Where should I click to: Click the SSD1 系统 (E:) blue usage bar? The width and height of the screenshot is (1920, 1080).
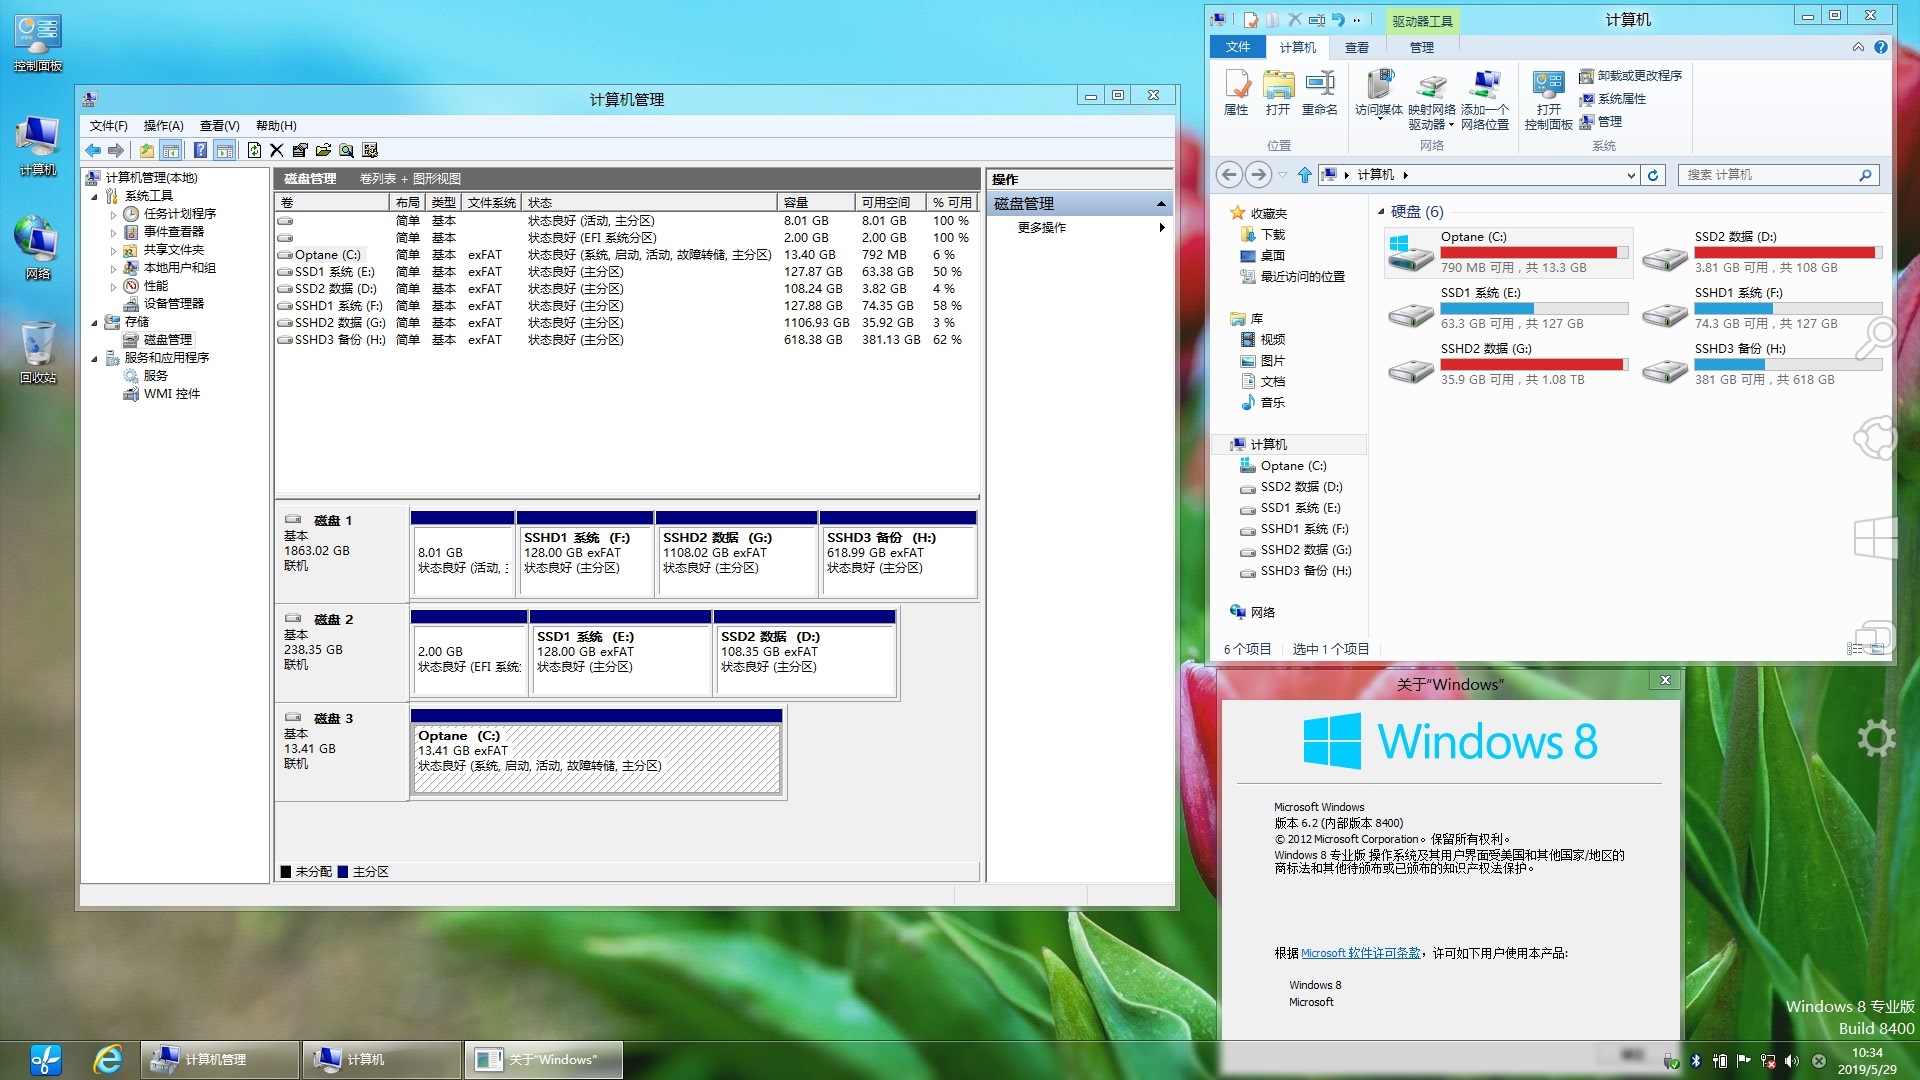1534,309
